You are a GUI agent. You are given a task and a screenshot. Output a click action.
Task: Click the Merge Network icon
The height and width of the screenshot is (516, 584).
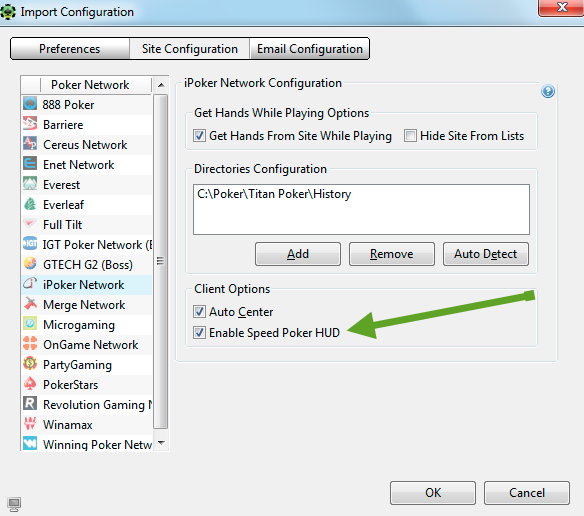pos(30,304)
